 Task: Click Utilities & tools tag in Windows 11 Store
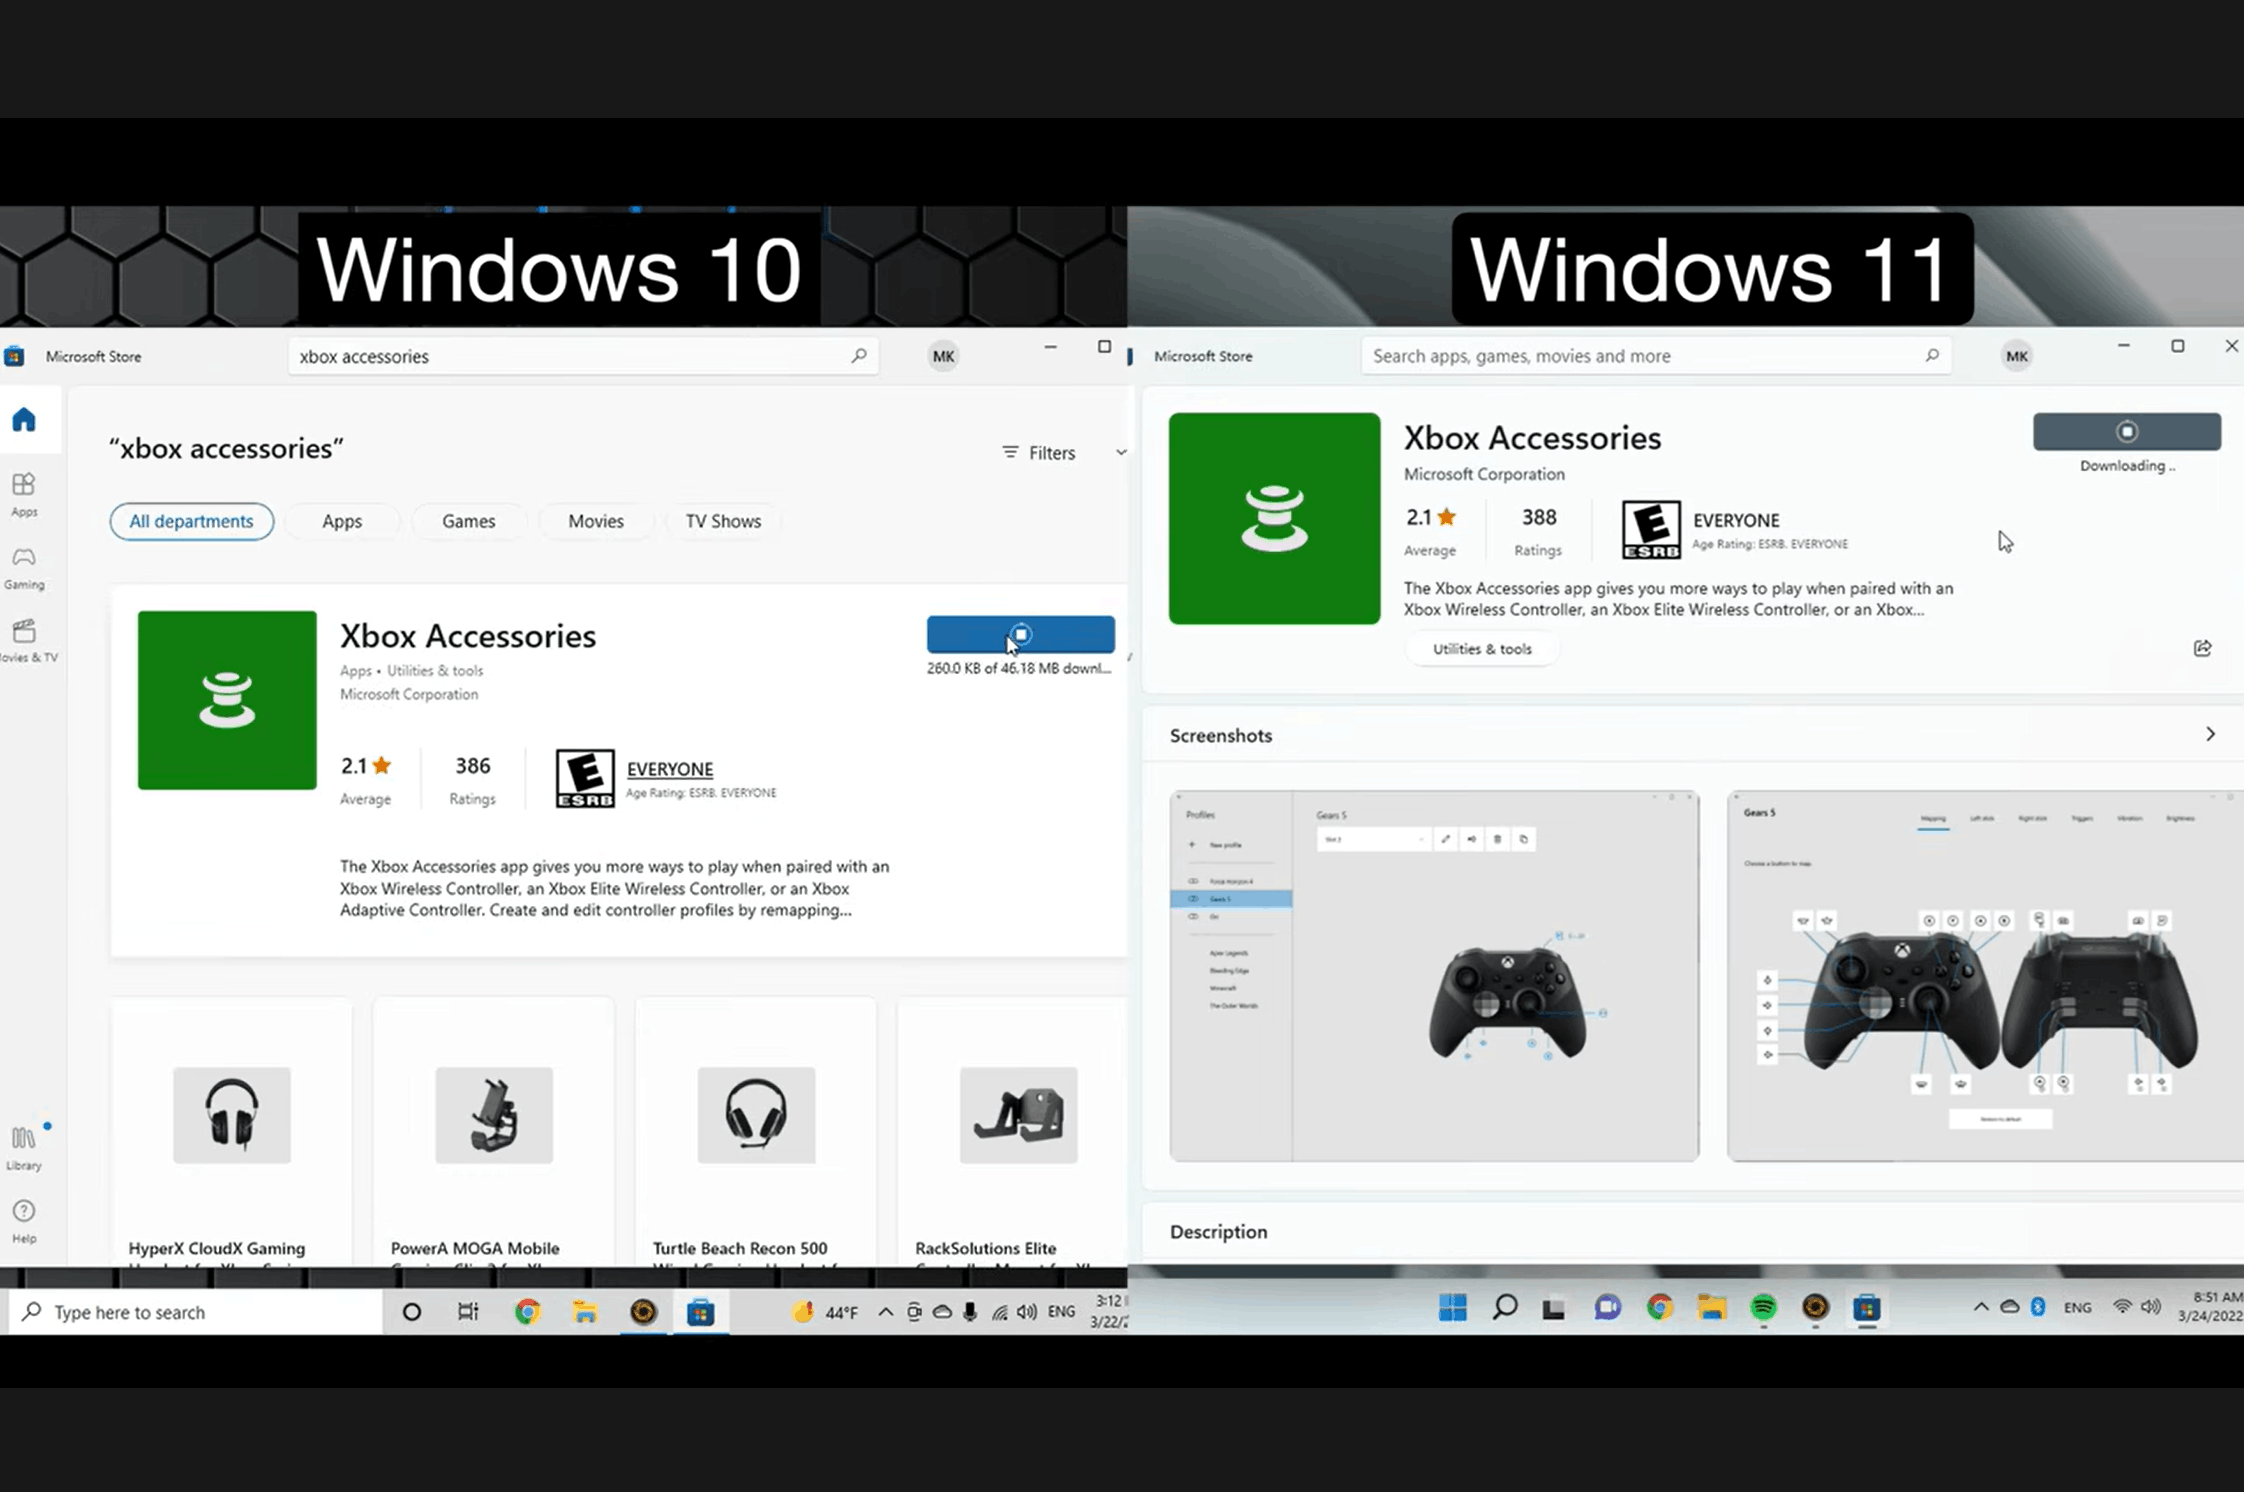pyautogui.click(x=1482, y=649)
